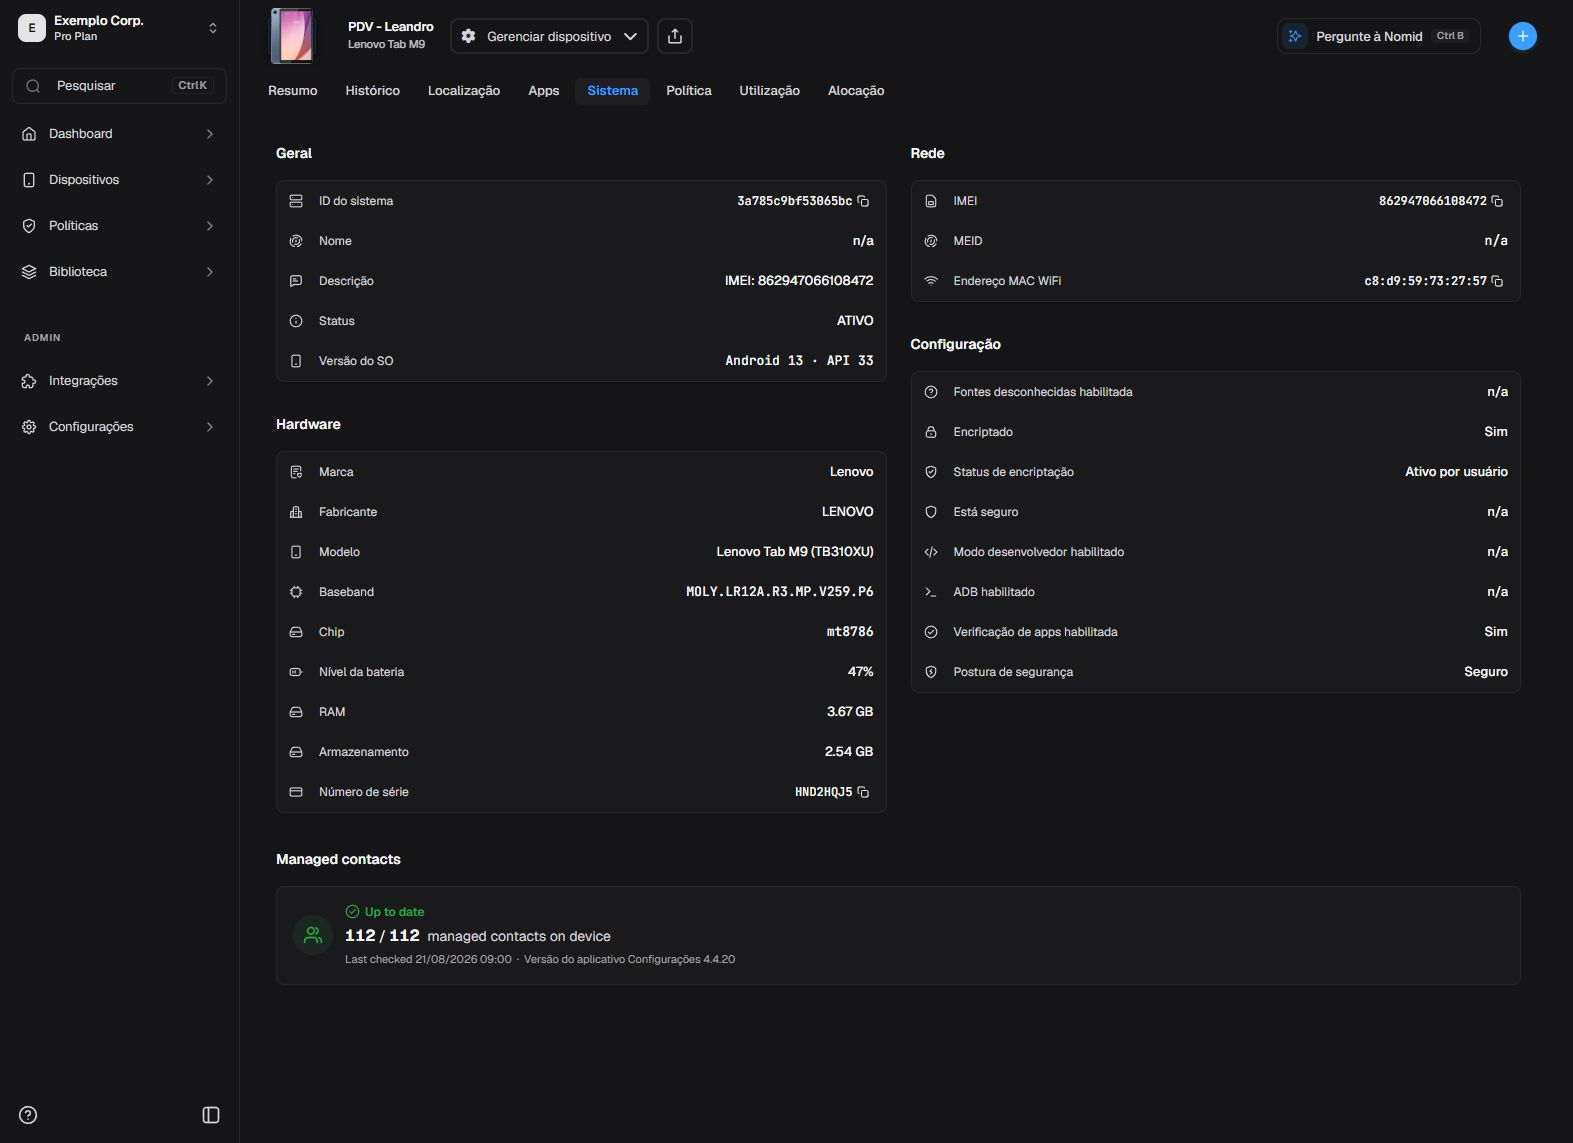Copy the system ID value

coord(863,201)
